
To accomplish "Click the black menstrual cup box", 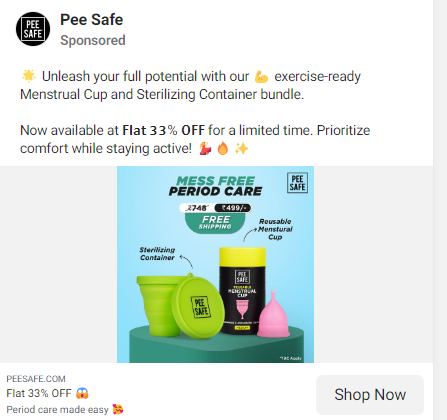I will (242, 291).
